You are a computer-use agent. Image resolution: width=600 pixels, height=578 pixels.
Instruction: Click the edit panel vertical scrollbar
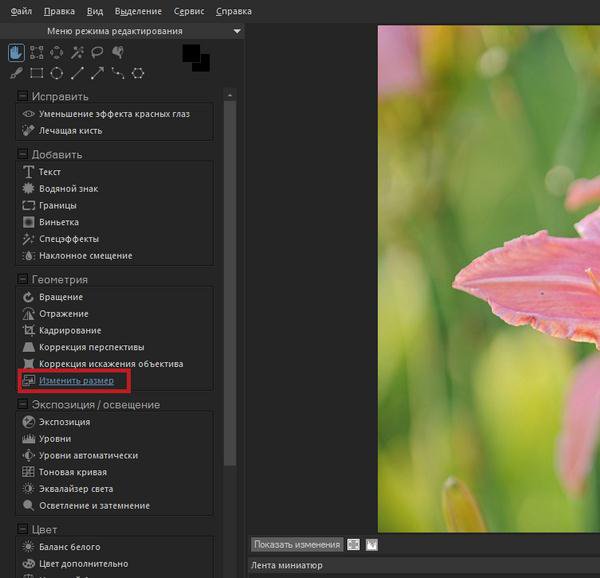(x=230, y=280)
